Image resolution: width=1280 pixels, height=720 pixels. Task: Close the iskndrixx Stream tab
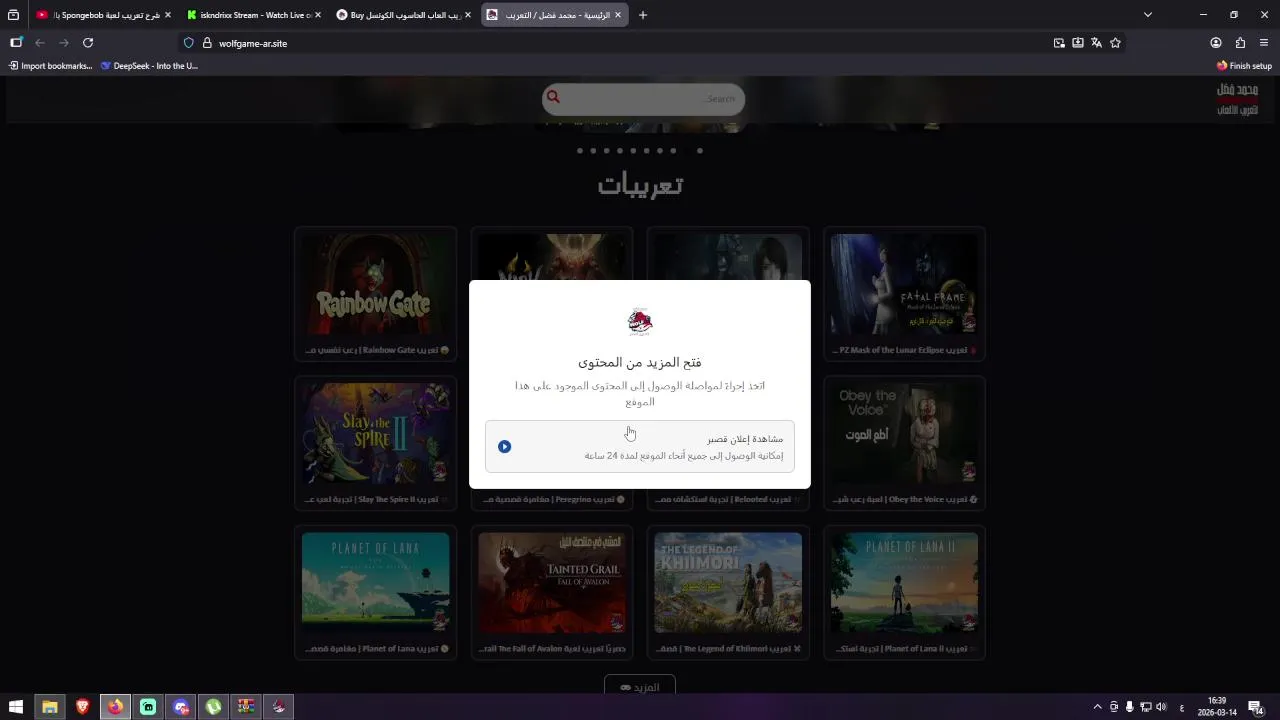318,15
